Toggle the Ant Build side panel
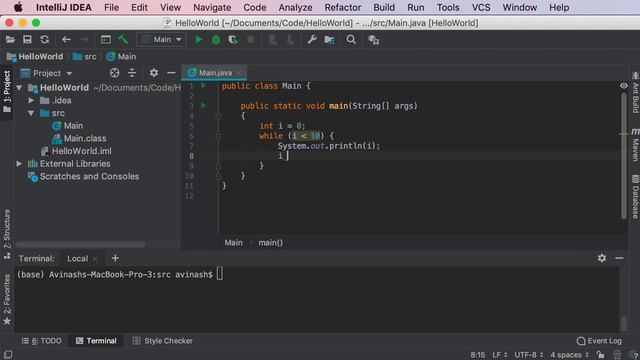The height and width of the screenshot is (360, 640). pos(635,93)
